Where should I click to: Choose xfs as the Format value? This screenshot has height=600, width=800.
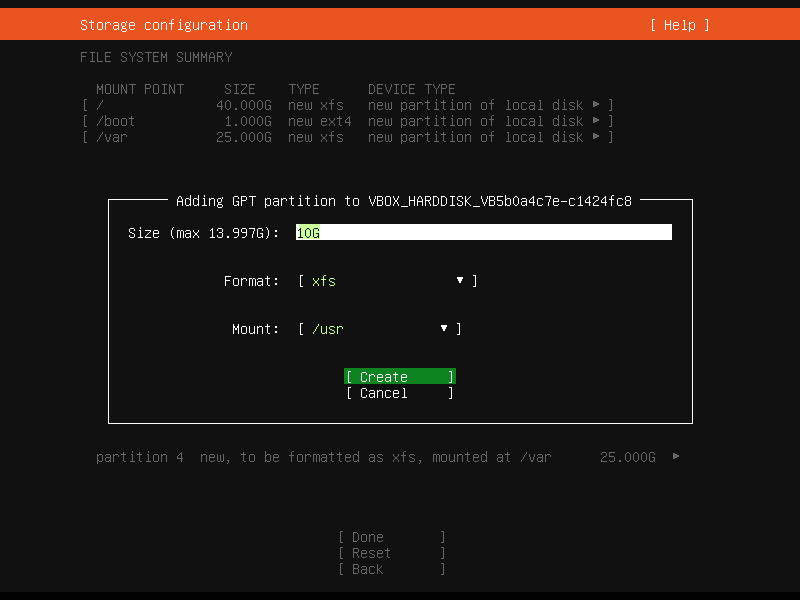[322, 281]
